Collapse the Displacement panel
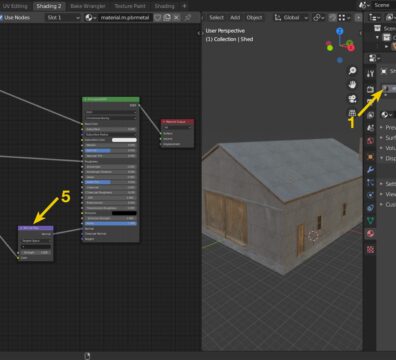Viewport: 396px width, 360px height. point(388,158)
